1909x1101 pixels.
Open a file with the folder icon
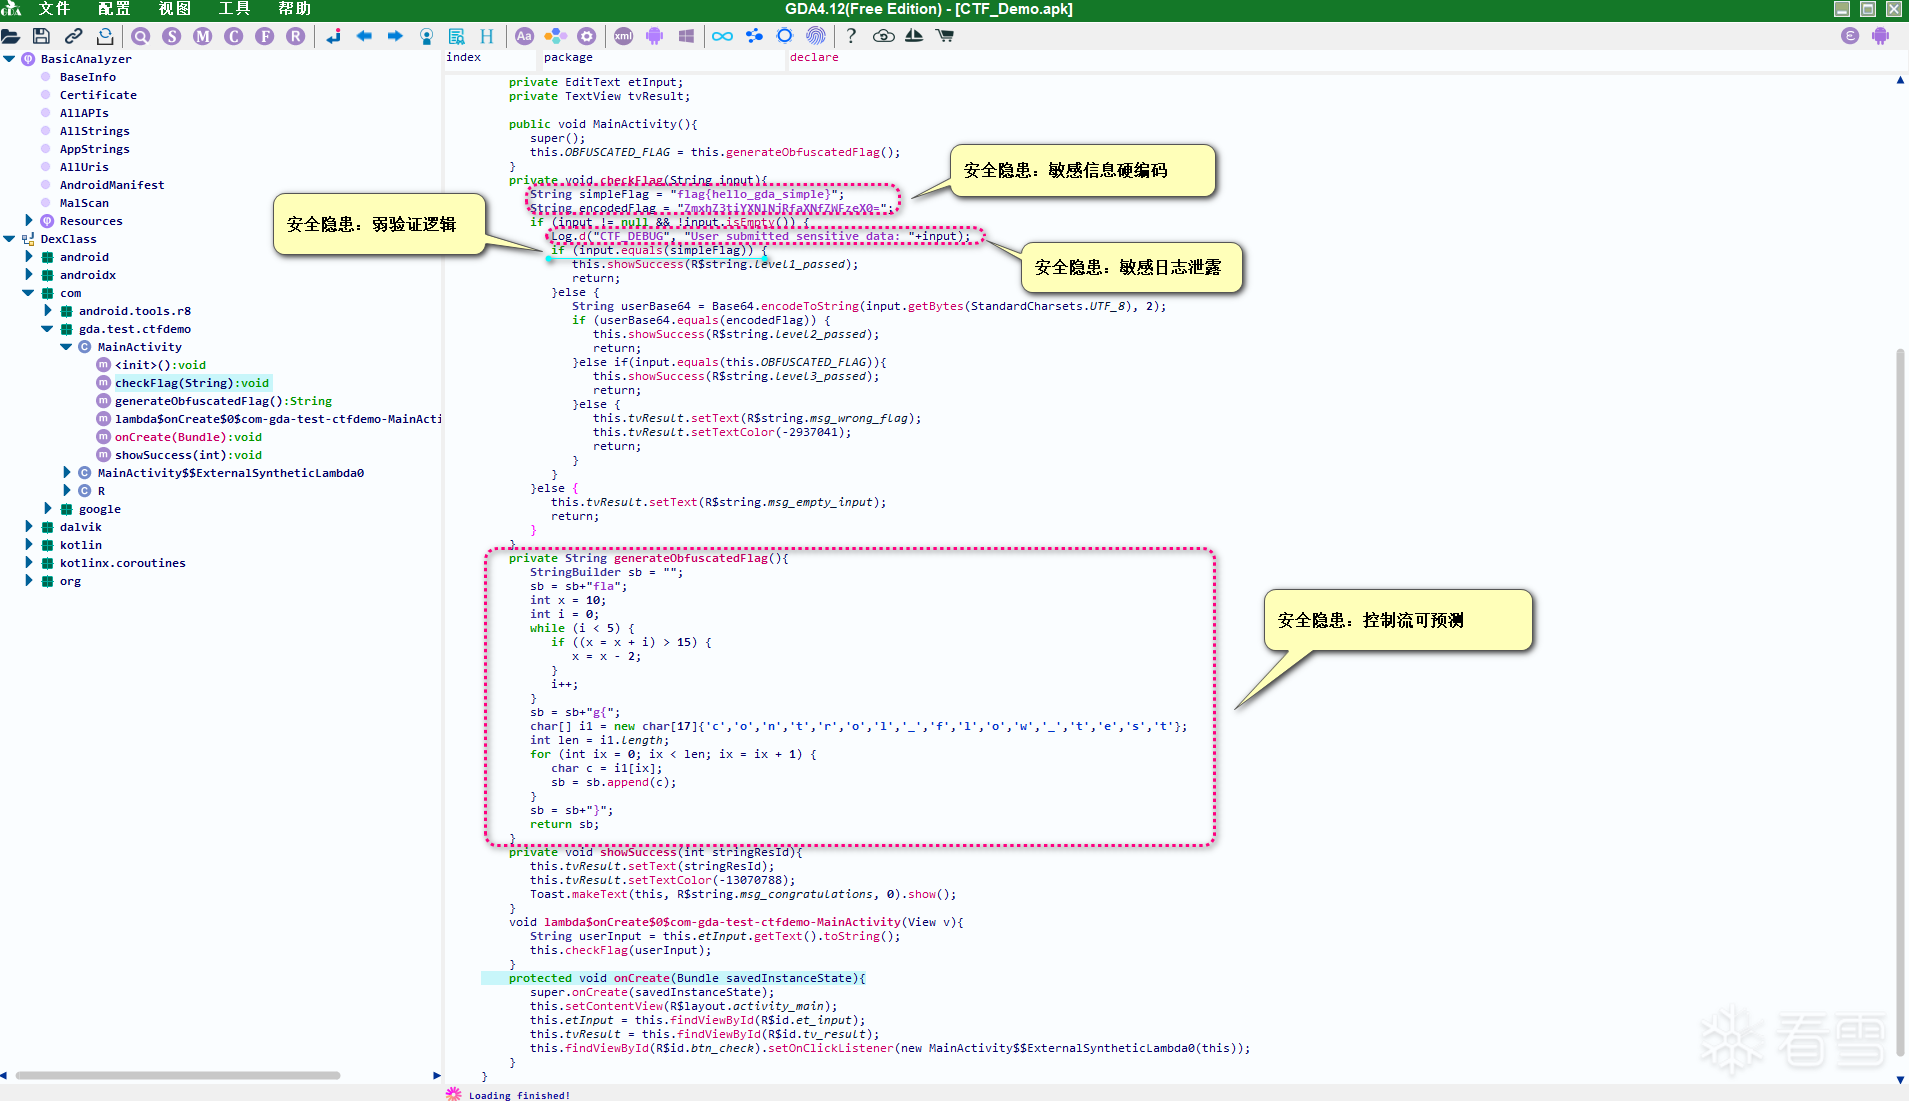(11, 36)
